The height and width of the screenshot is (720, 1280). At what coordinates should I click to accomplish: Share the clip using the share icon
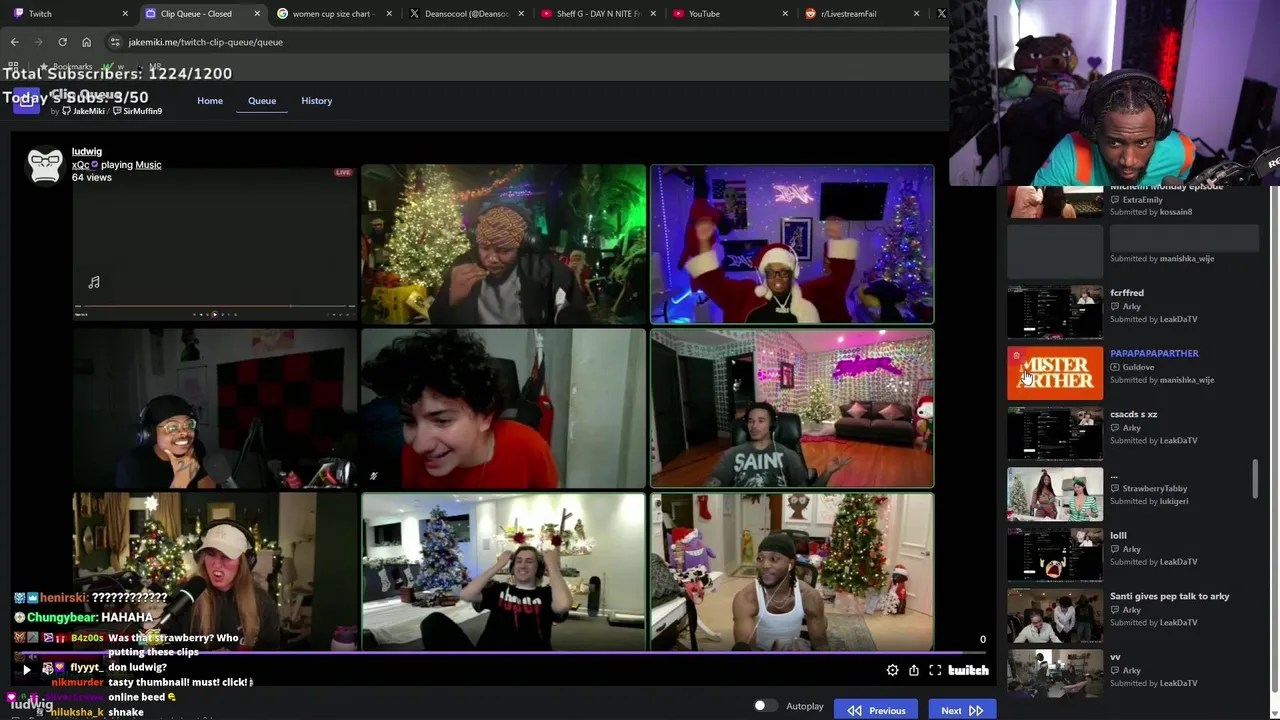(x=914, y=670)
